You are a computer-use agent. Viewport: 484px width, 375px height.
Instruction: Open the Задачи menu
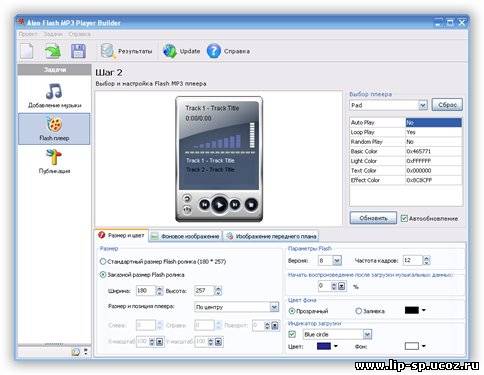pos(53,34)
